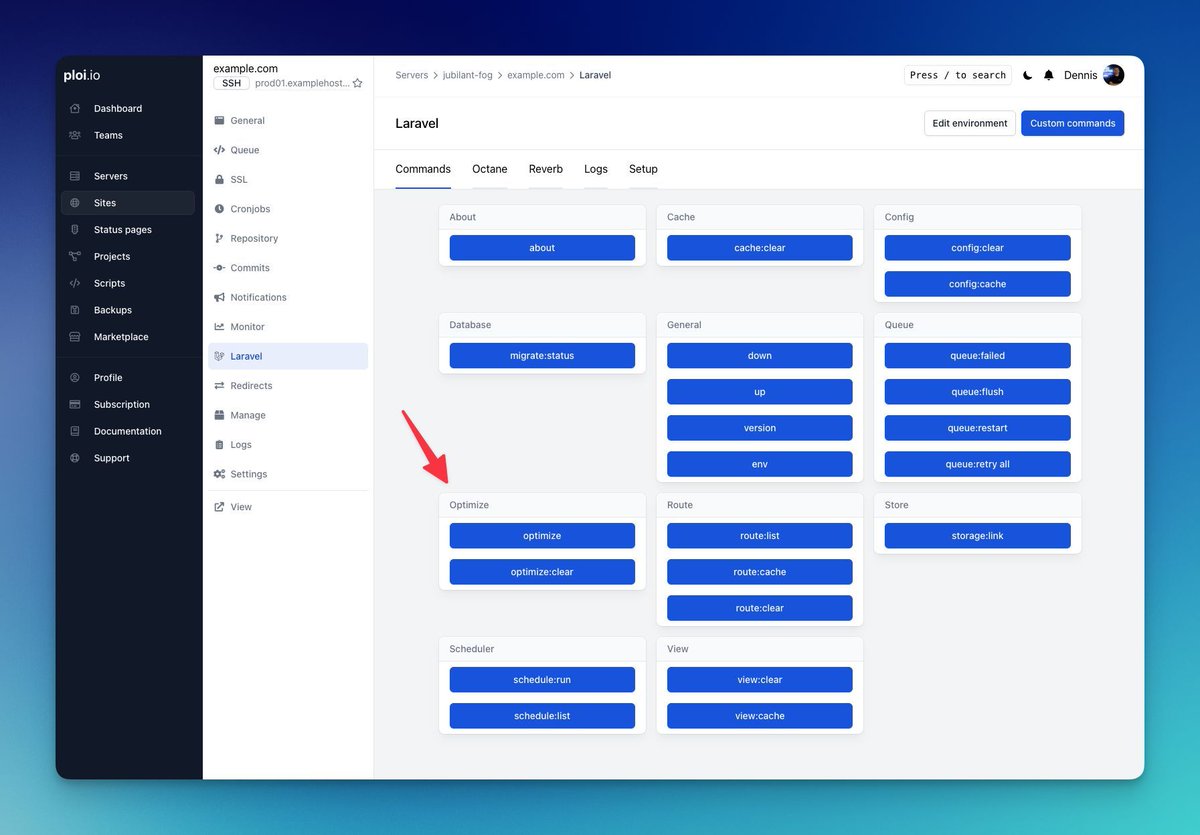
Task: Click the Cronjobs clock icon
Action: (x=220, y=209)
